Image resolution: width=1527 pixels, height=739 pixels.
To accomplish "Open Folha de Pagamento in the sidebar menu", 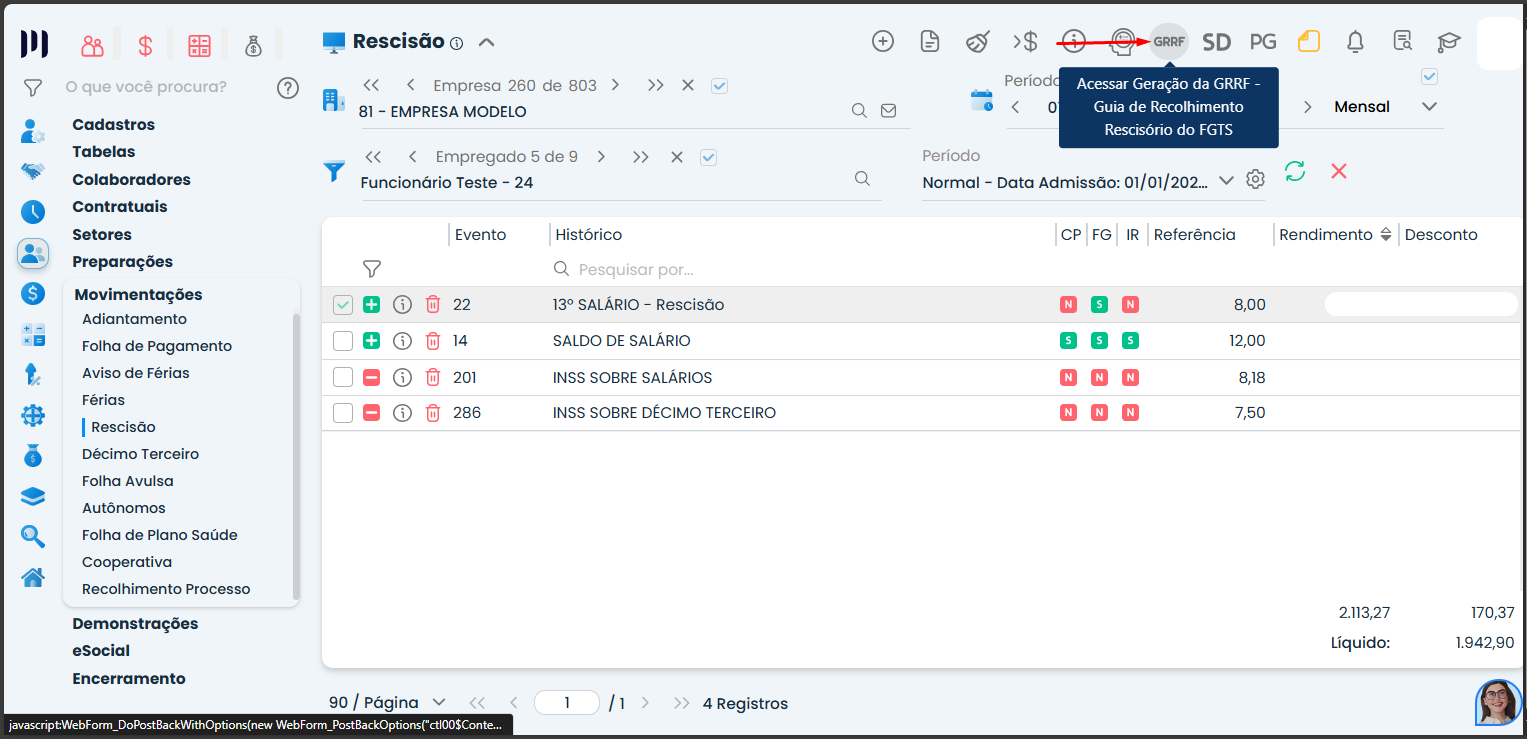I will (x=157, y=346).
